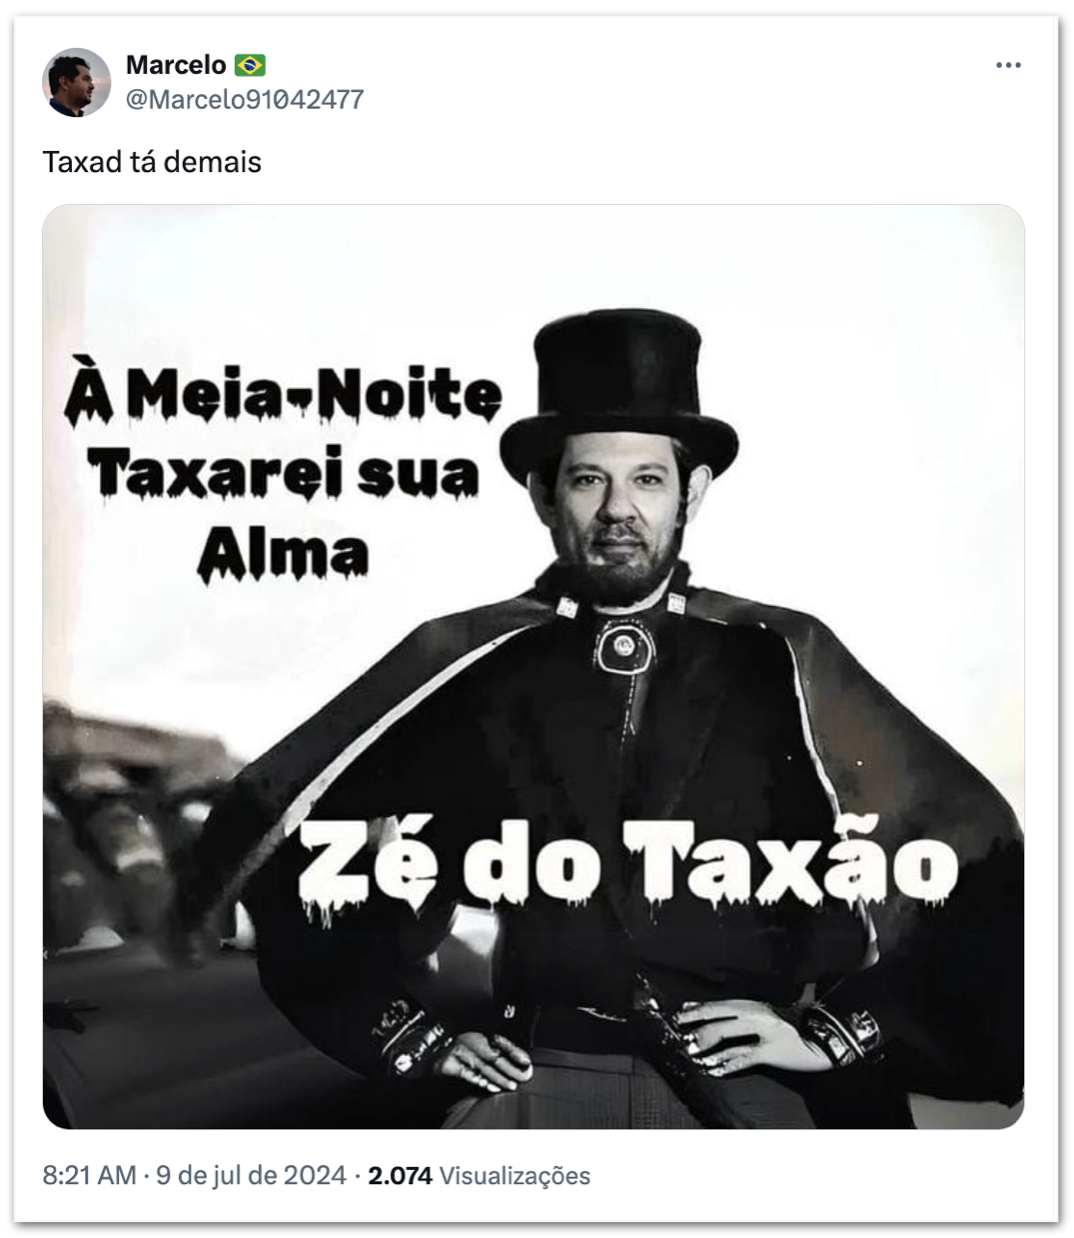Click the 'À Meia-Noite' text in the meme
This screenshot has width=1074, height=1238.
[x=282, y=398]
